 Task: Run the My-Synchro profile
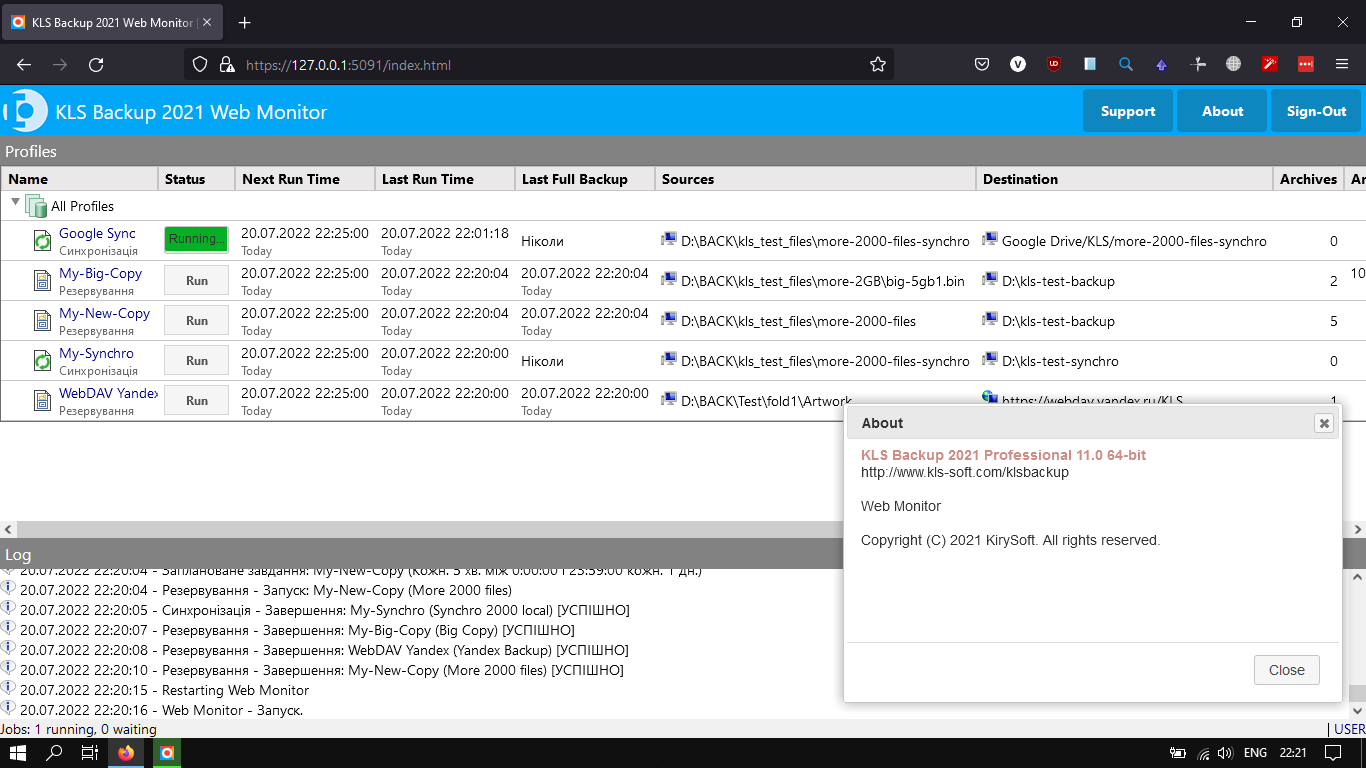coord(196,360)
